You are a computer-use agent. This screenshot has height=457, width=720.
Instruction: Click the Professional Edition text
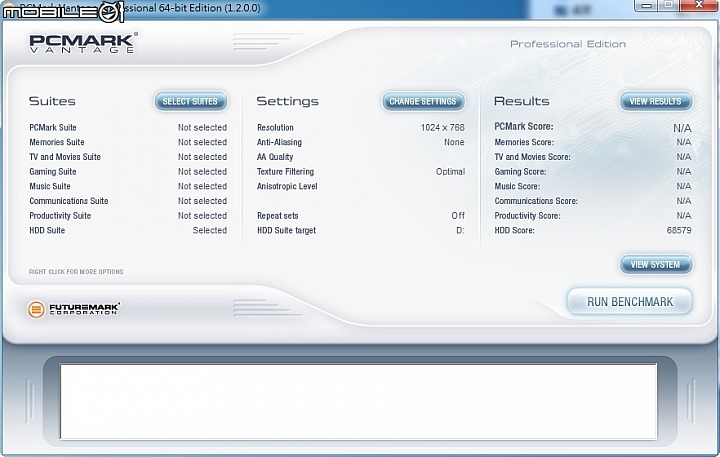pos(568,44)
